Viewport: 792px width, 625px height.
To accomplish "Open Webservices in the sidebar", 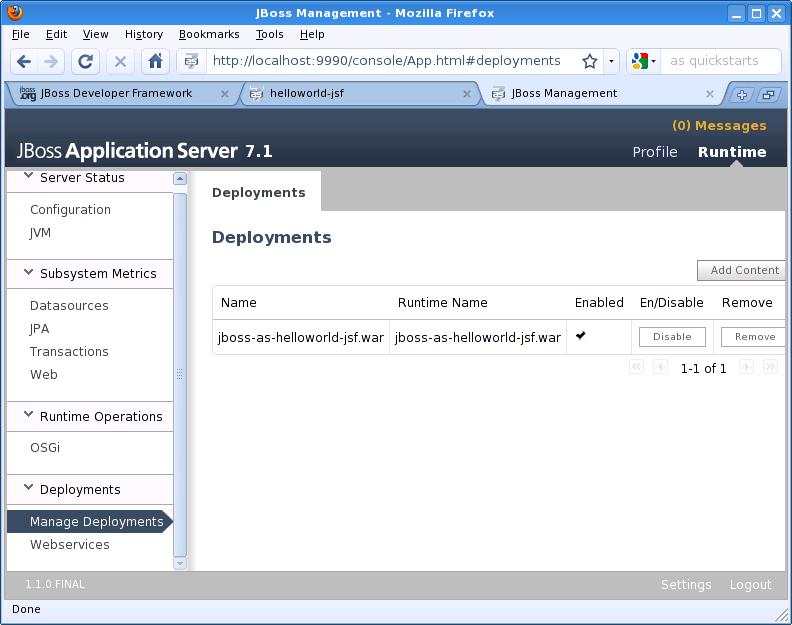I will pyautogui.click(x=70, y=545).
